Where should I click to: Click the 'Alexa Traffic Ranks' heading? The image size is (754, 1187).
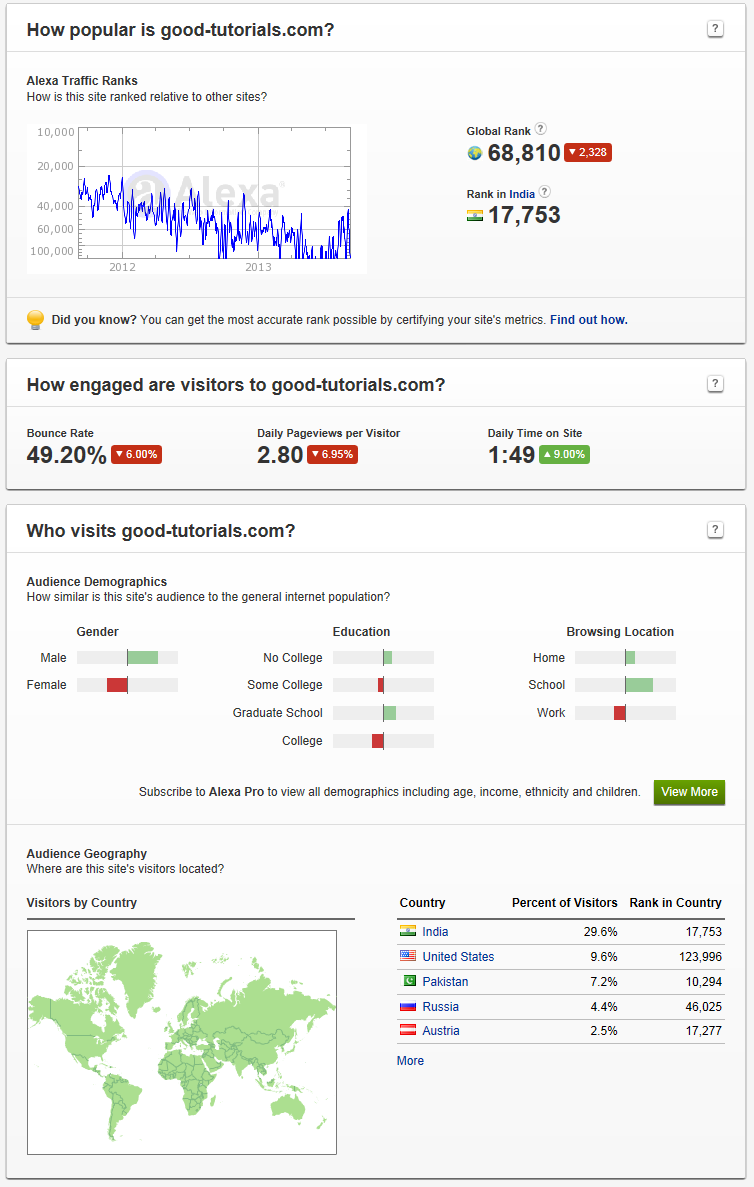click(82, 80)
